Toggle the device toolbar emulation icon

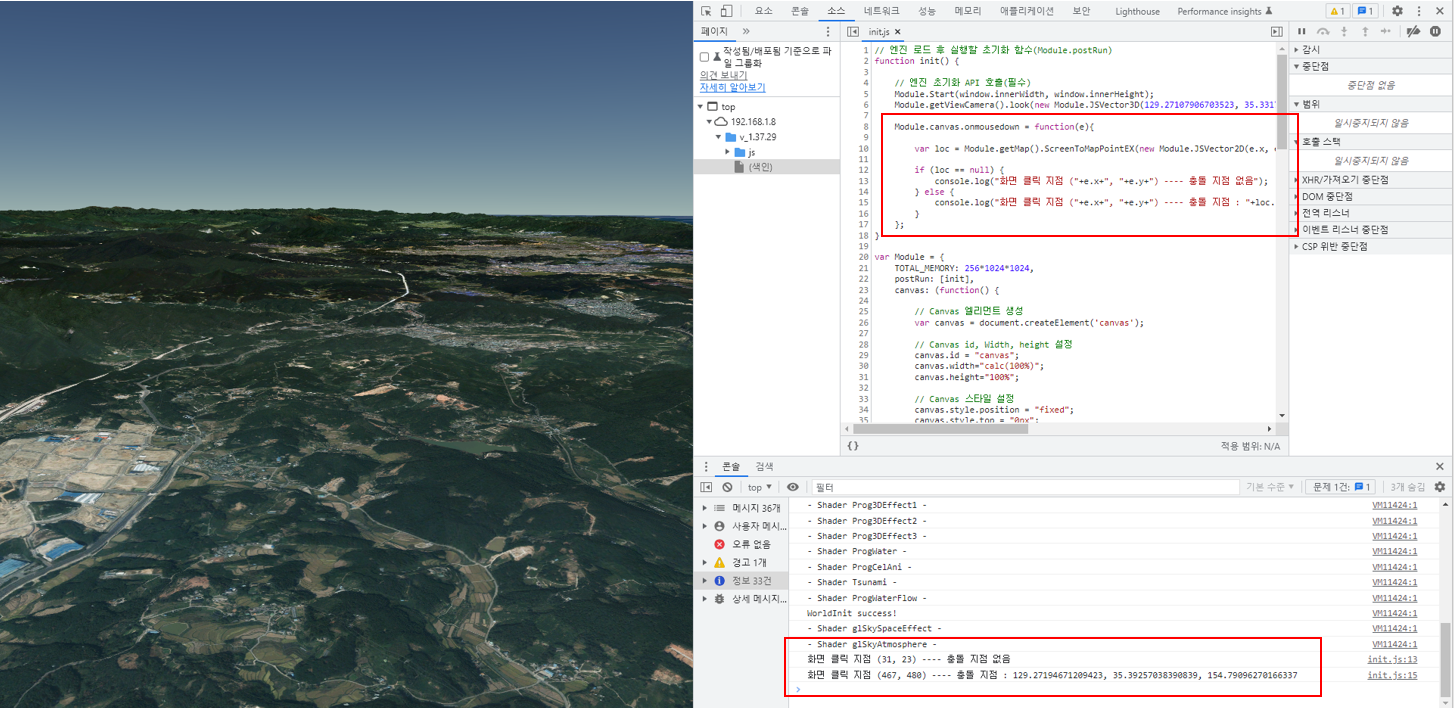tap(723, 9)
